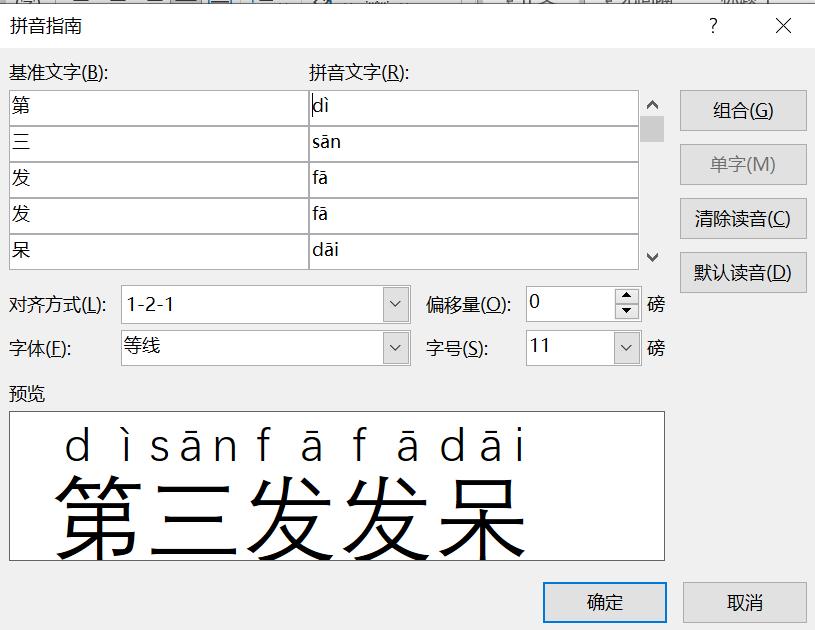Open the 字号 size dropdown
The height and width of the screenshot is (630, 815).
(x=625, y=348)
